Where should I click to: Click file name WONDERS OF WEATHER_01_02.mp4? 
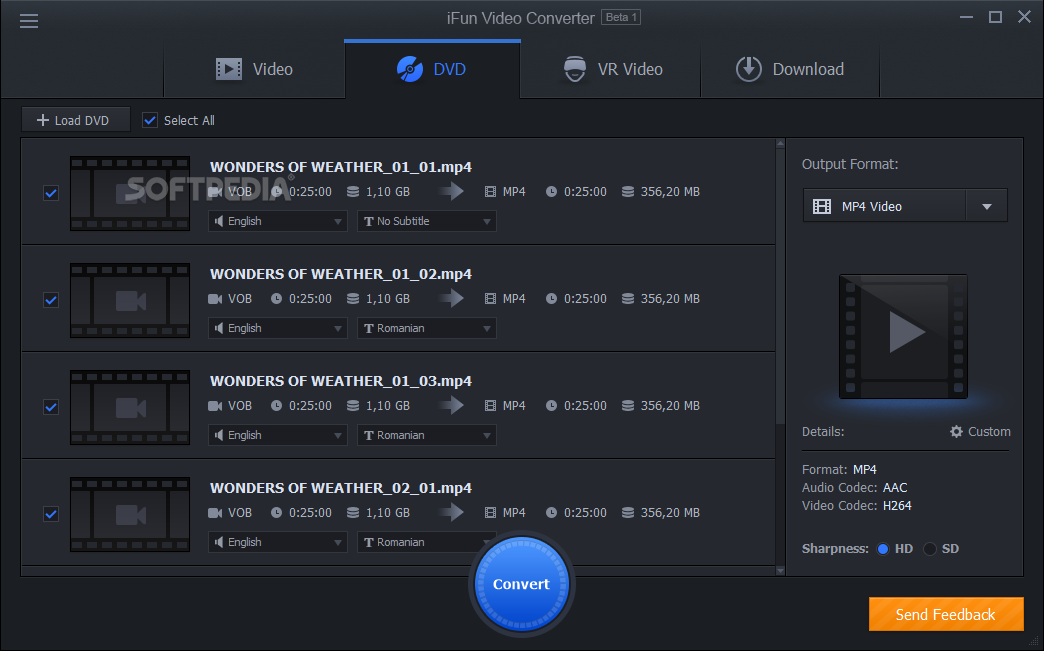coord(341,274)
